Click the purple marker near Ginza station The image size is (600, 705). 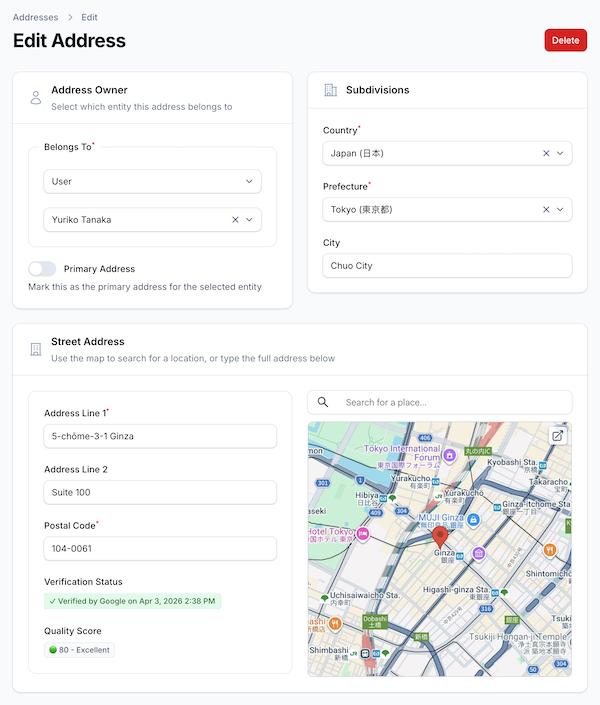click(x=479, y=553)
